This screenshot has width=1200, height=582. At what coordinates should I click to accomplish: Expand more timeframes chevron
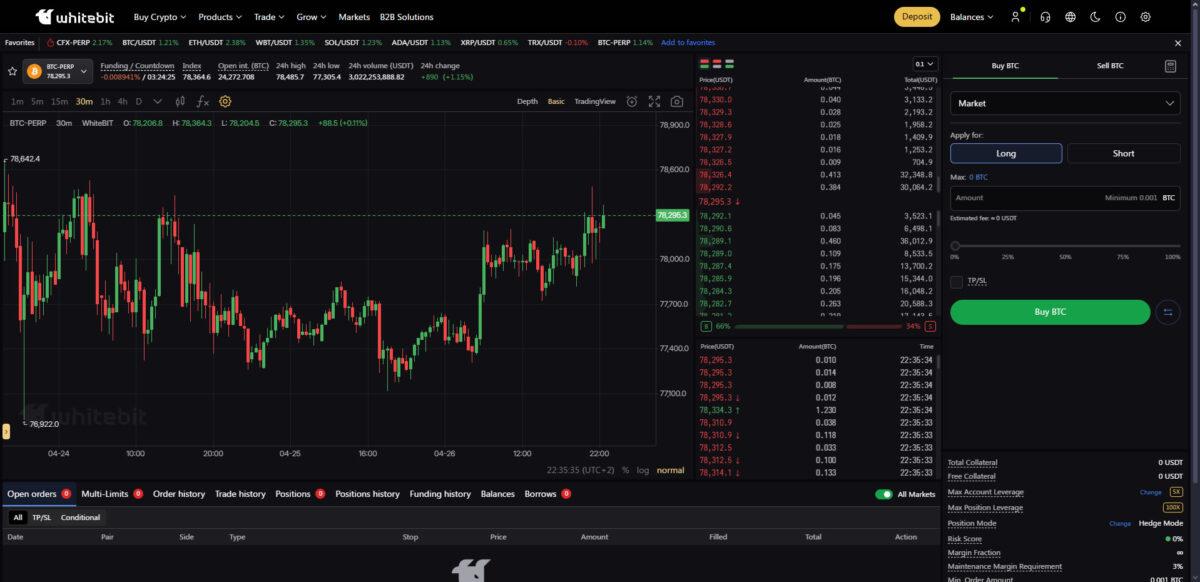[x=157, y=101]
